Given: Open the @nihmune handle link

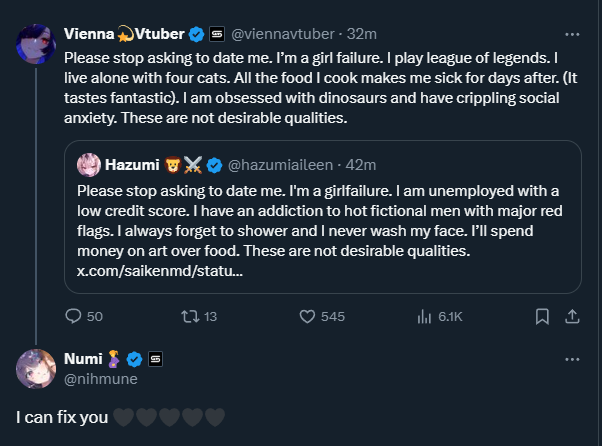Looking at the screenshot, I should click(97, 378).
